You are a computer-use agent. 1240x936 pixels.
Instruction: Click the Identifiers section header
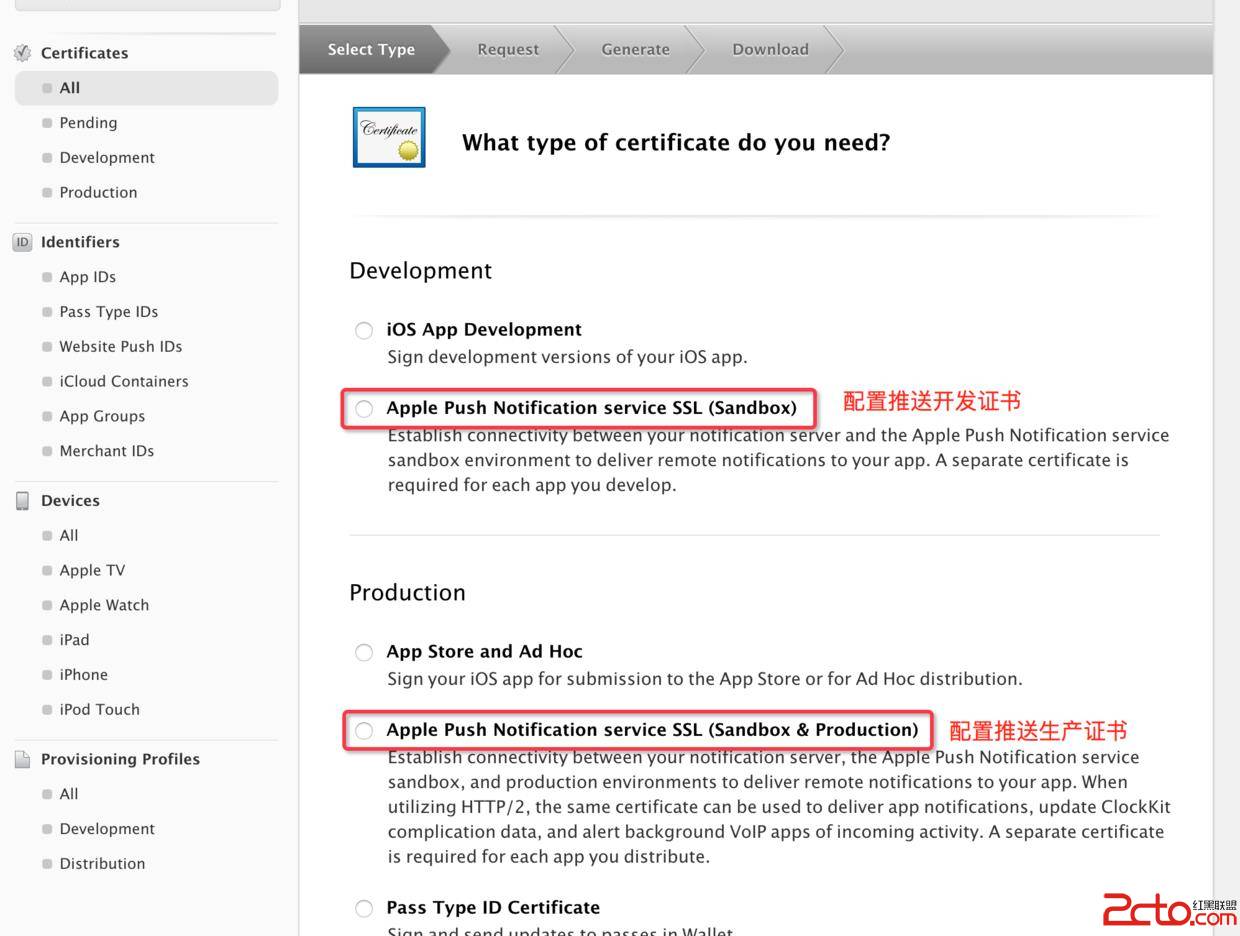[80, 242]
